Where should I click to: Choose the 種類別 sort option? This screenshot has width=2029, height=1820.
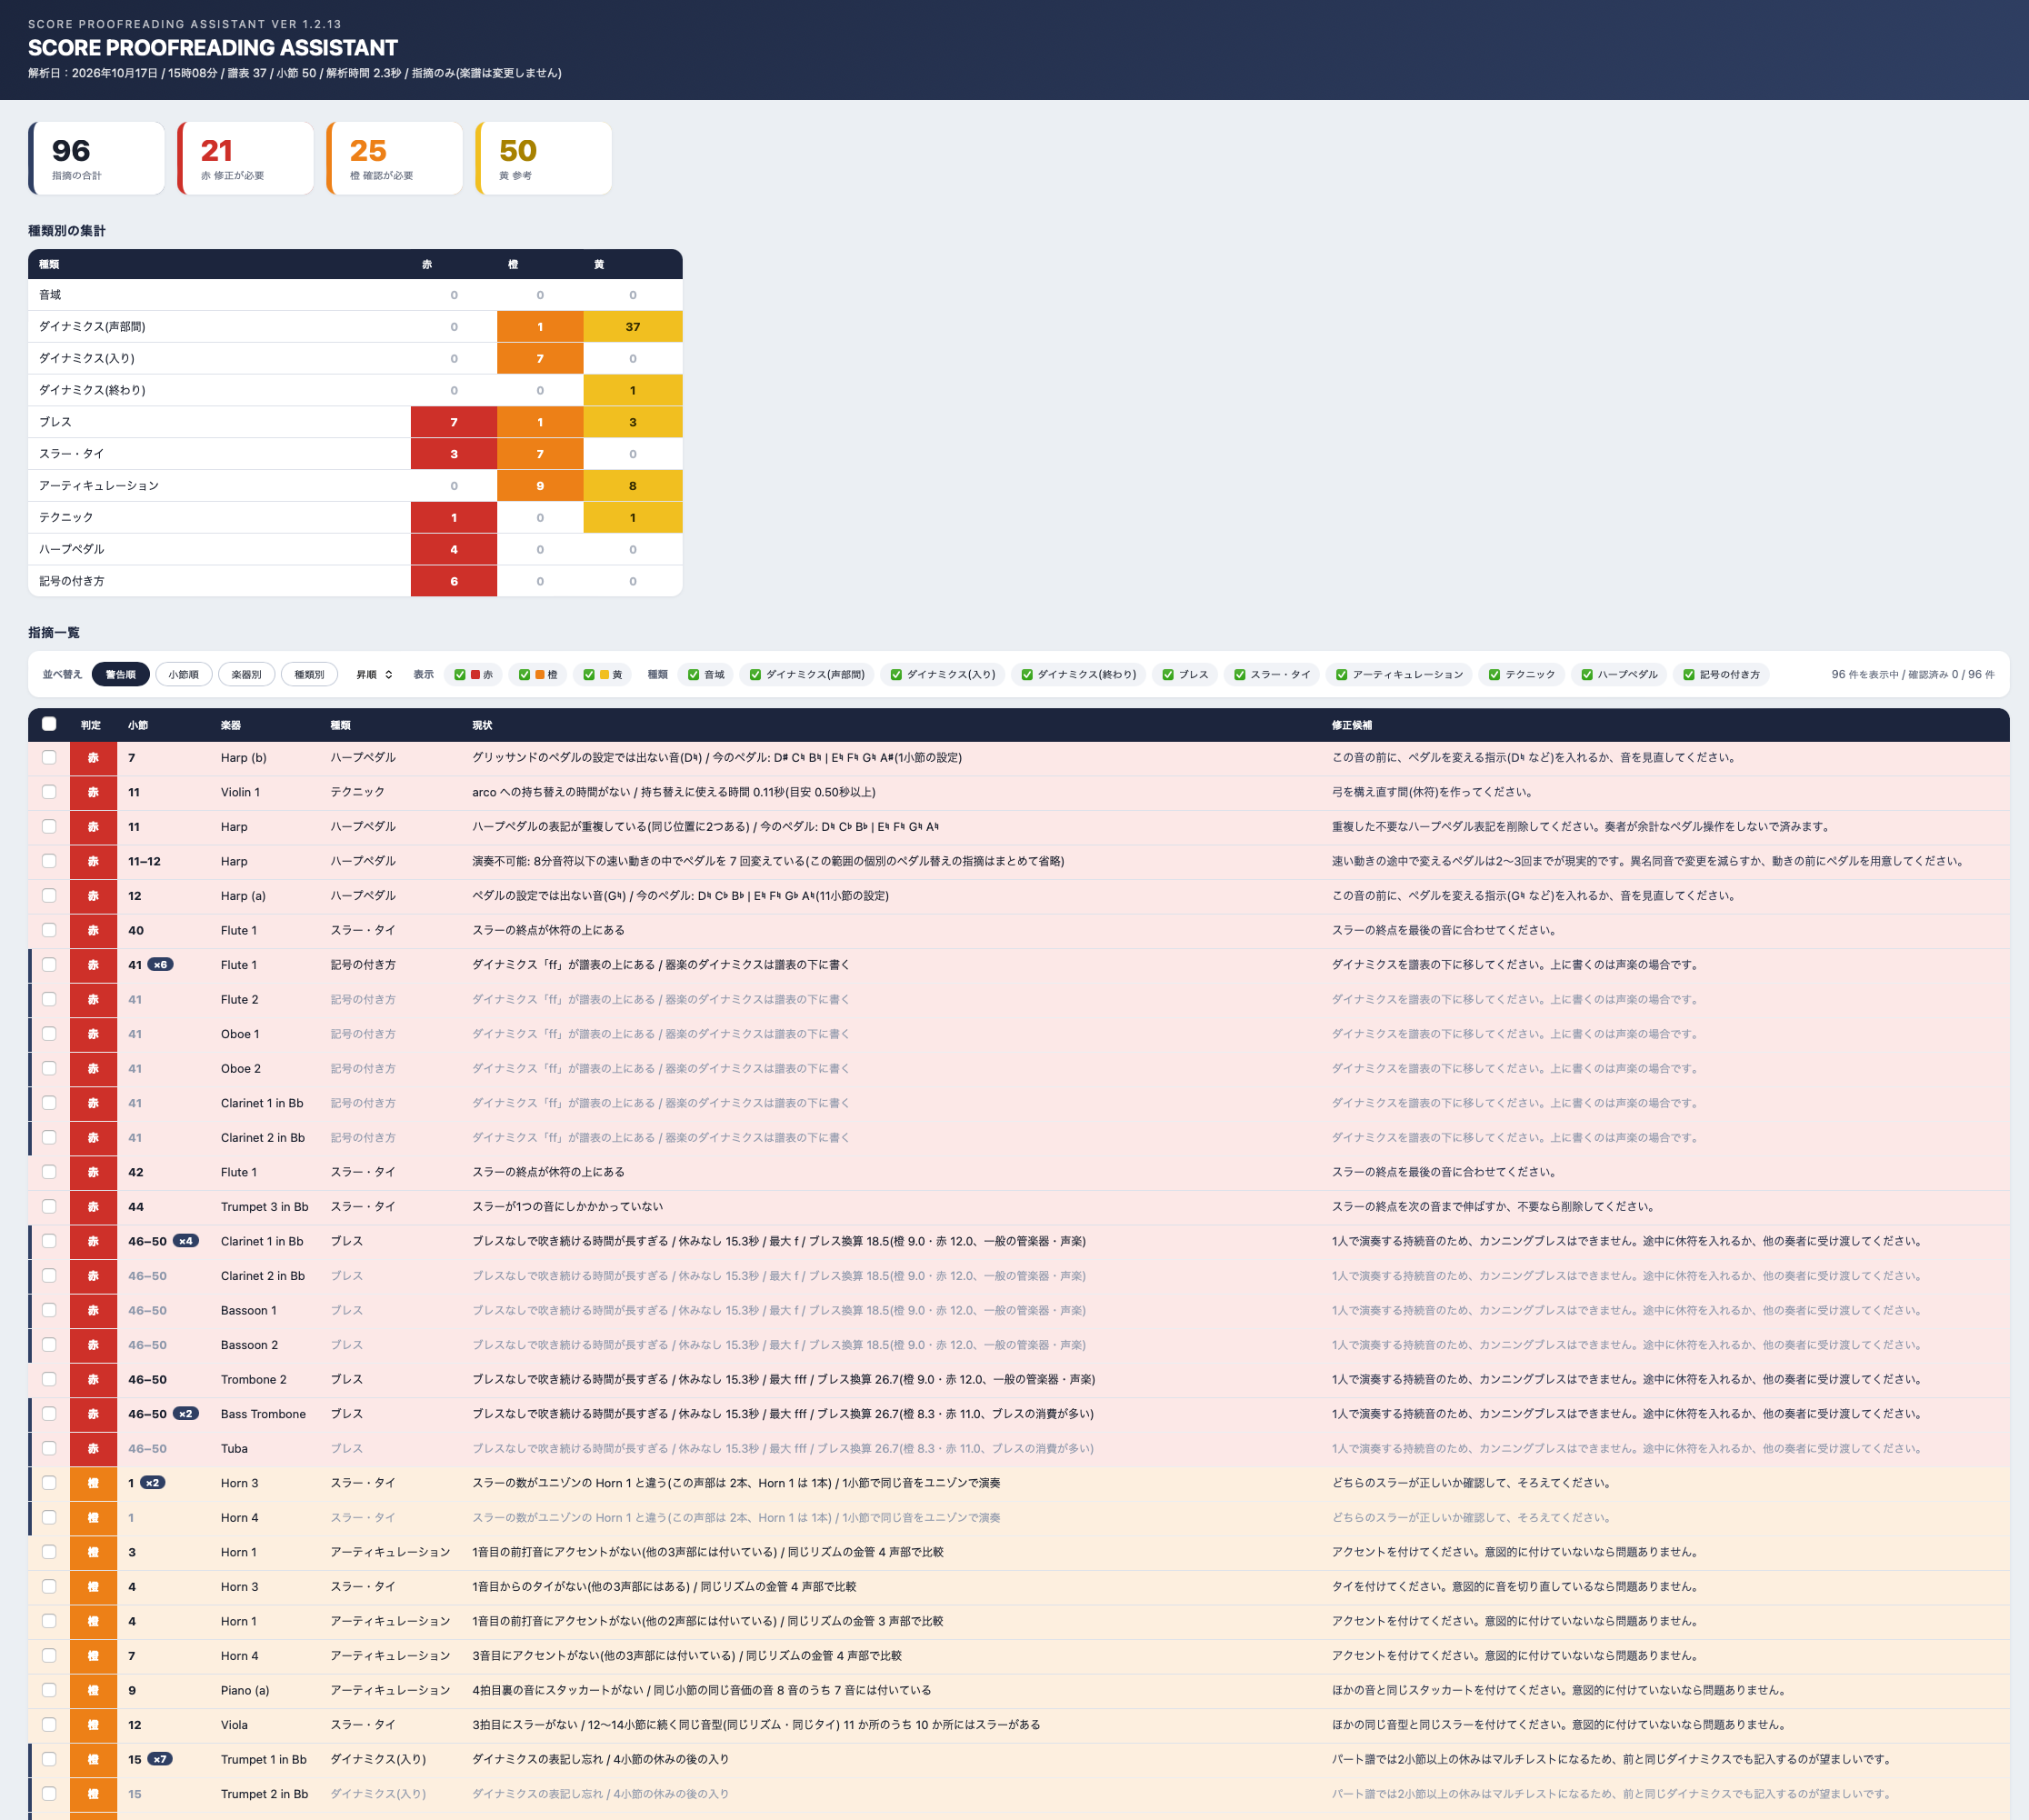(309, 674)
